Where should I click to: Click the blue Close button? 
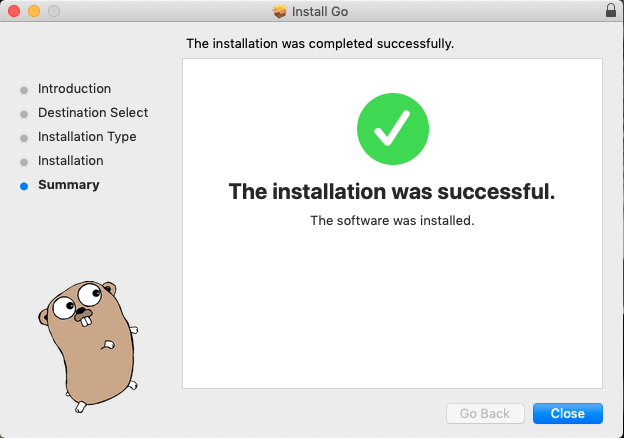pos(568,413)
